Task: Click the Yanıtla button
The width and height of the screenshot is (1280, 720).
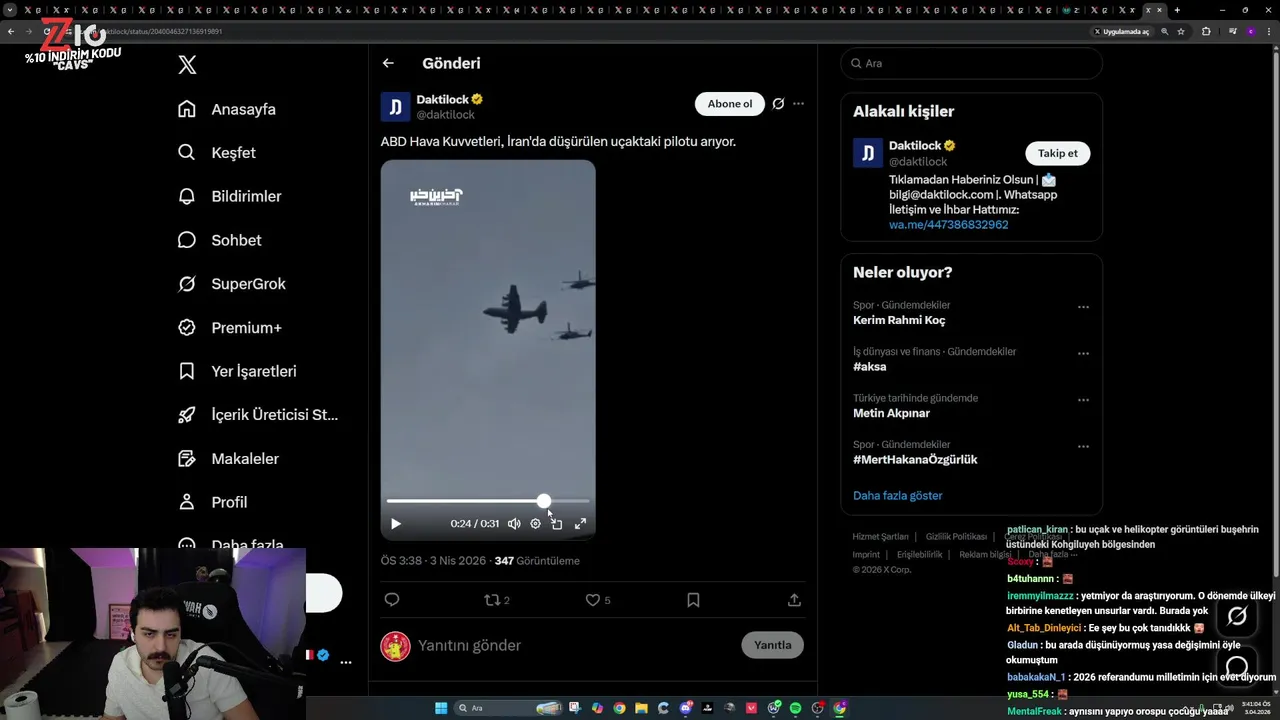Action: coord(772,645)
